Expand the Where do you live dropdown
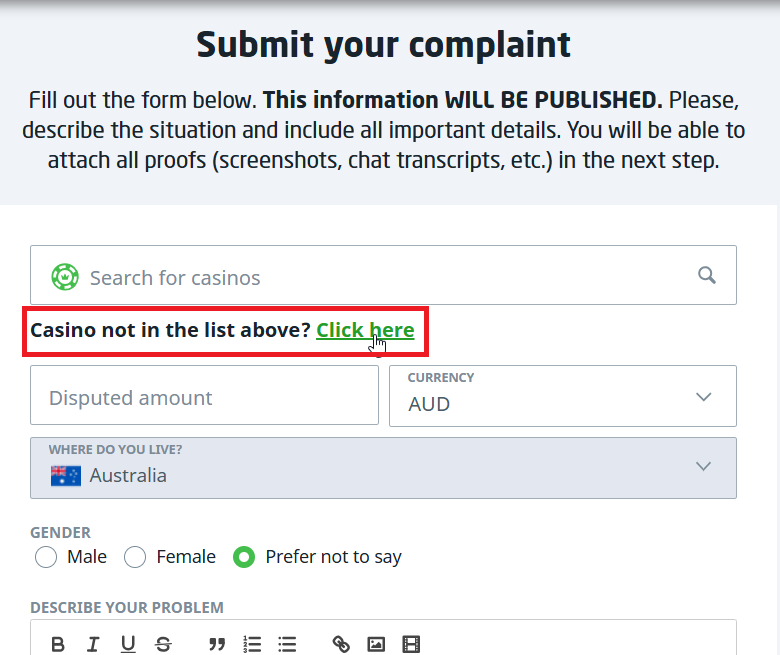This screenshot has height=655, width=780. [x=703, y=467]
